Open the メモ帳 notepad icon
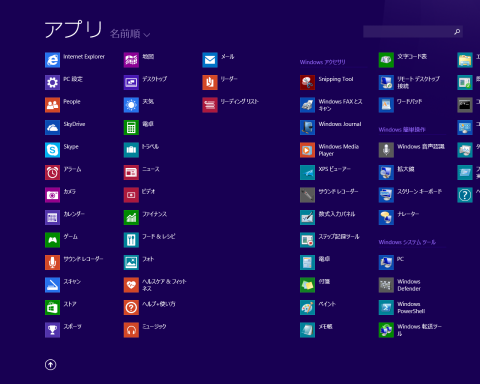This screenshot has width=480, height=384. 307,330
